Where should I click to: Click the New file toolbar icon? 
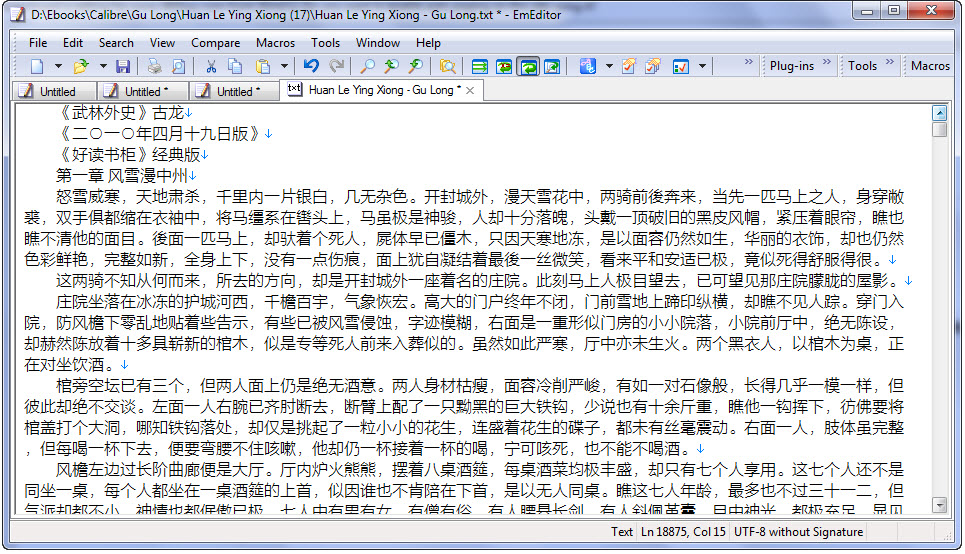coord(36,66)
